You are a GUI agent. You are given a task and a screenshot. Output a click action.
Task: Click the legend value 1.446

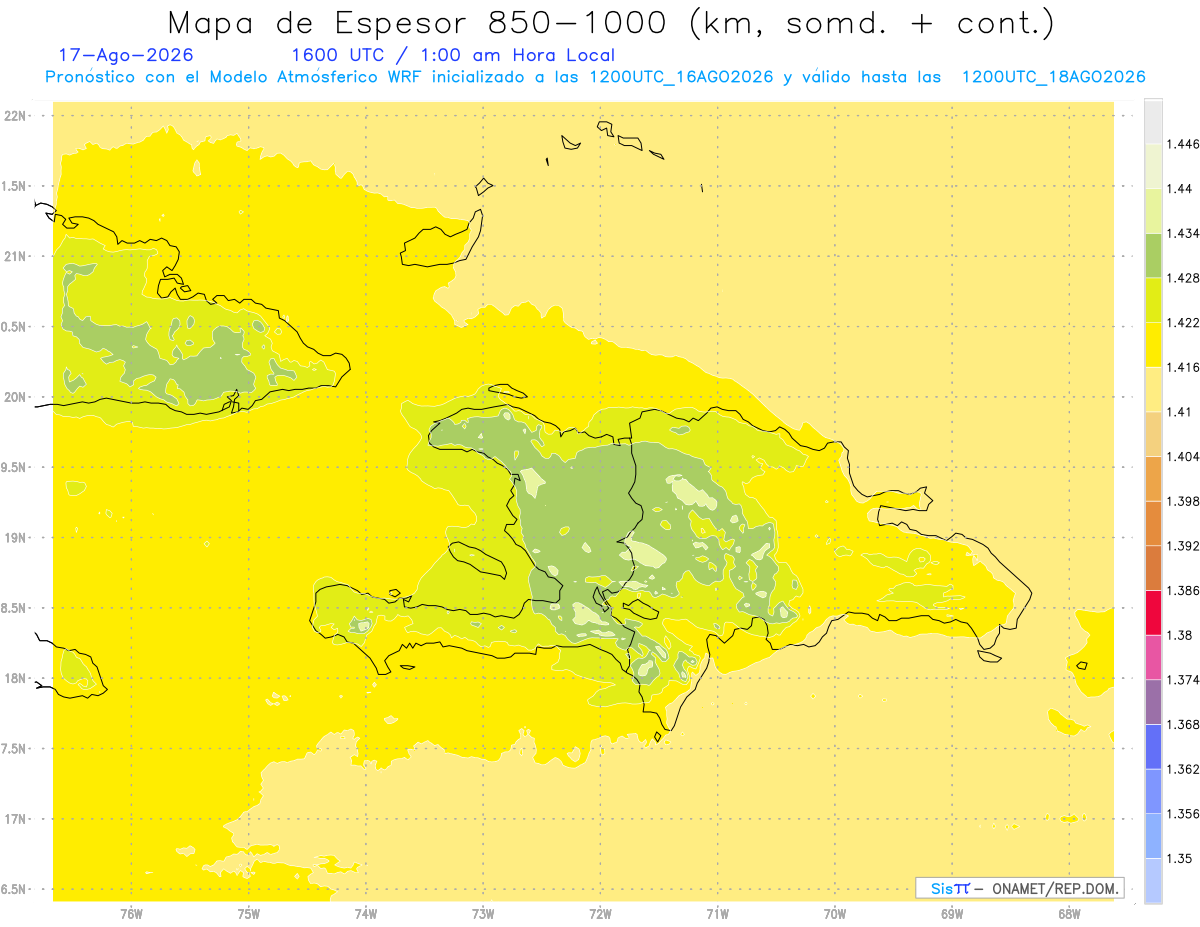click(1183, 144)
